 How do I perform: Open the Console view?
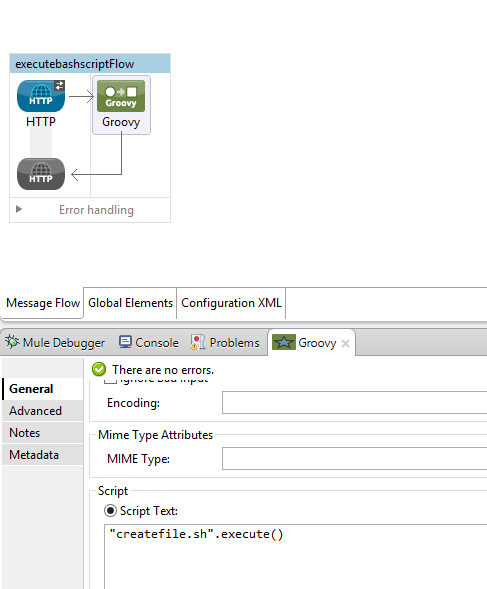click(x=149, y=343)
